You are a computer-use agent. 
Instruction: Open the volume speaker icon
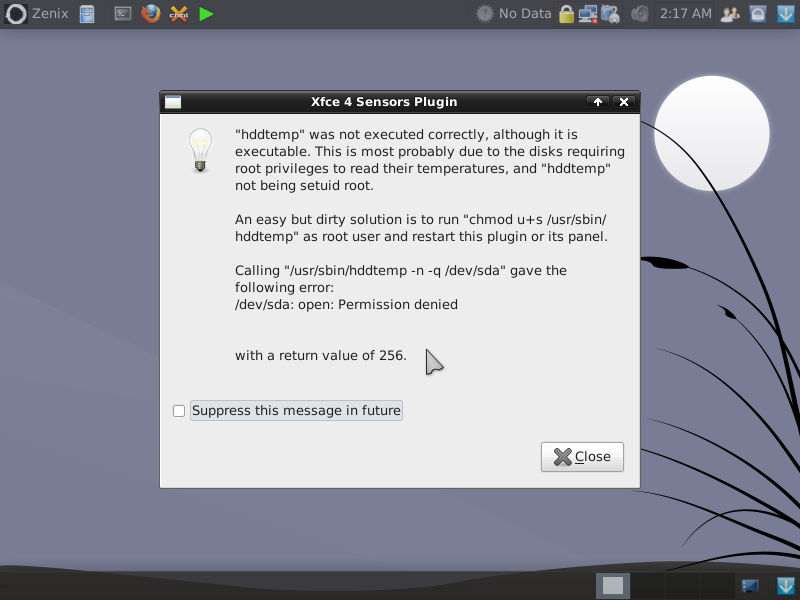pyautogui.click(x=639, y=14)
